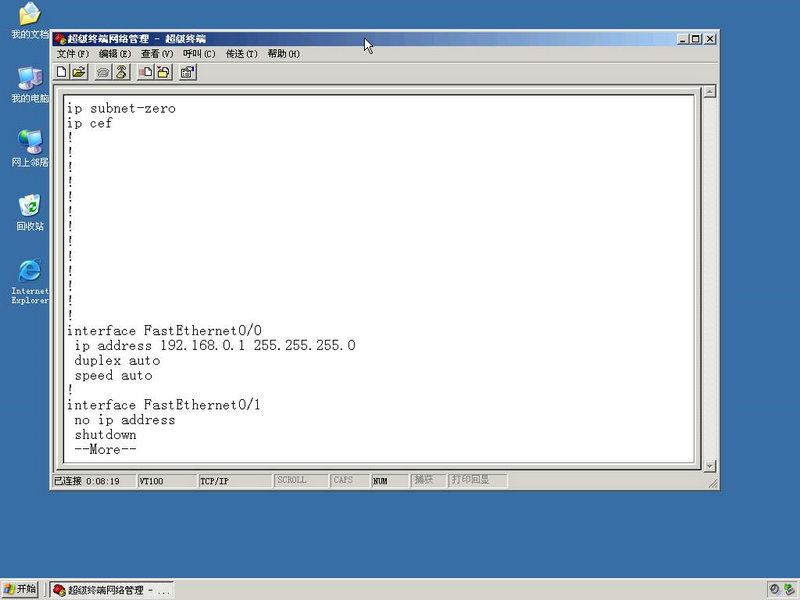Click the left system tray icon
Viewport: 800px width, 600px height.
tap(774, 589)
